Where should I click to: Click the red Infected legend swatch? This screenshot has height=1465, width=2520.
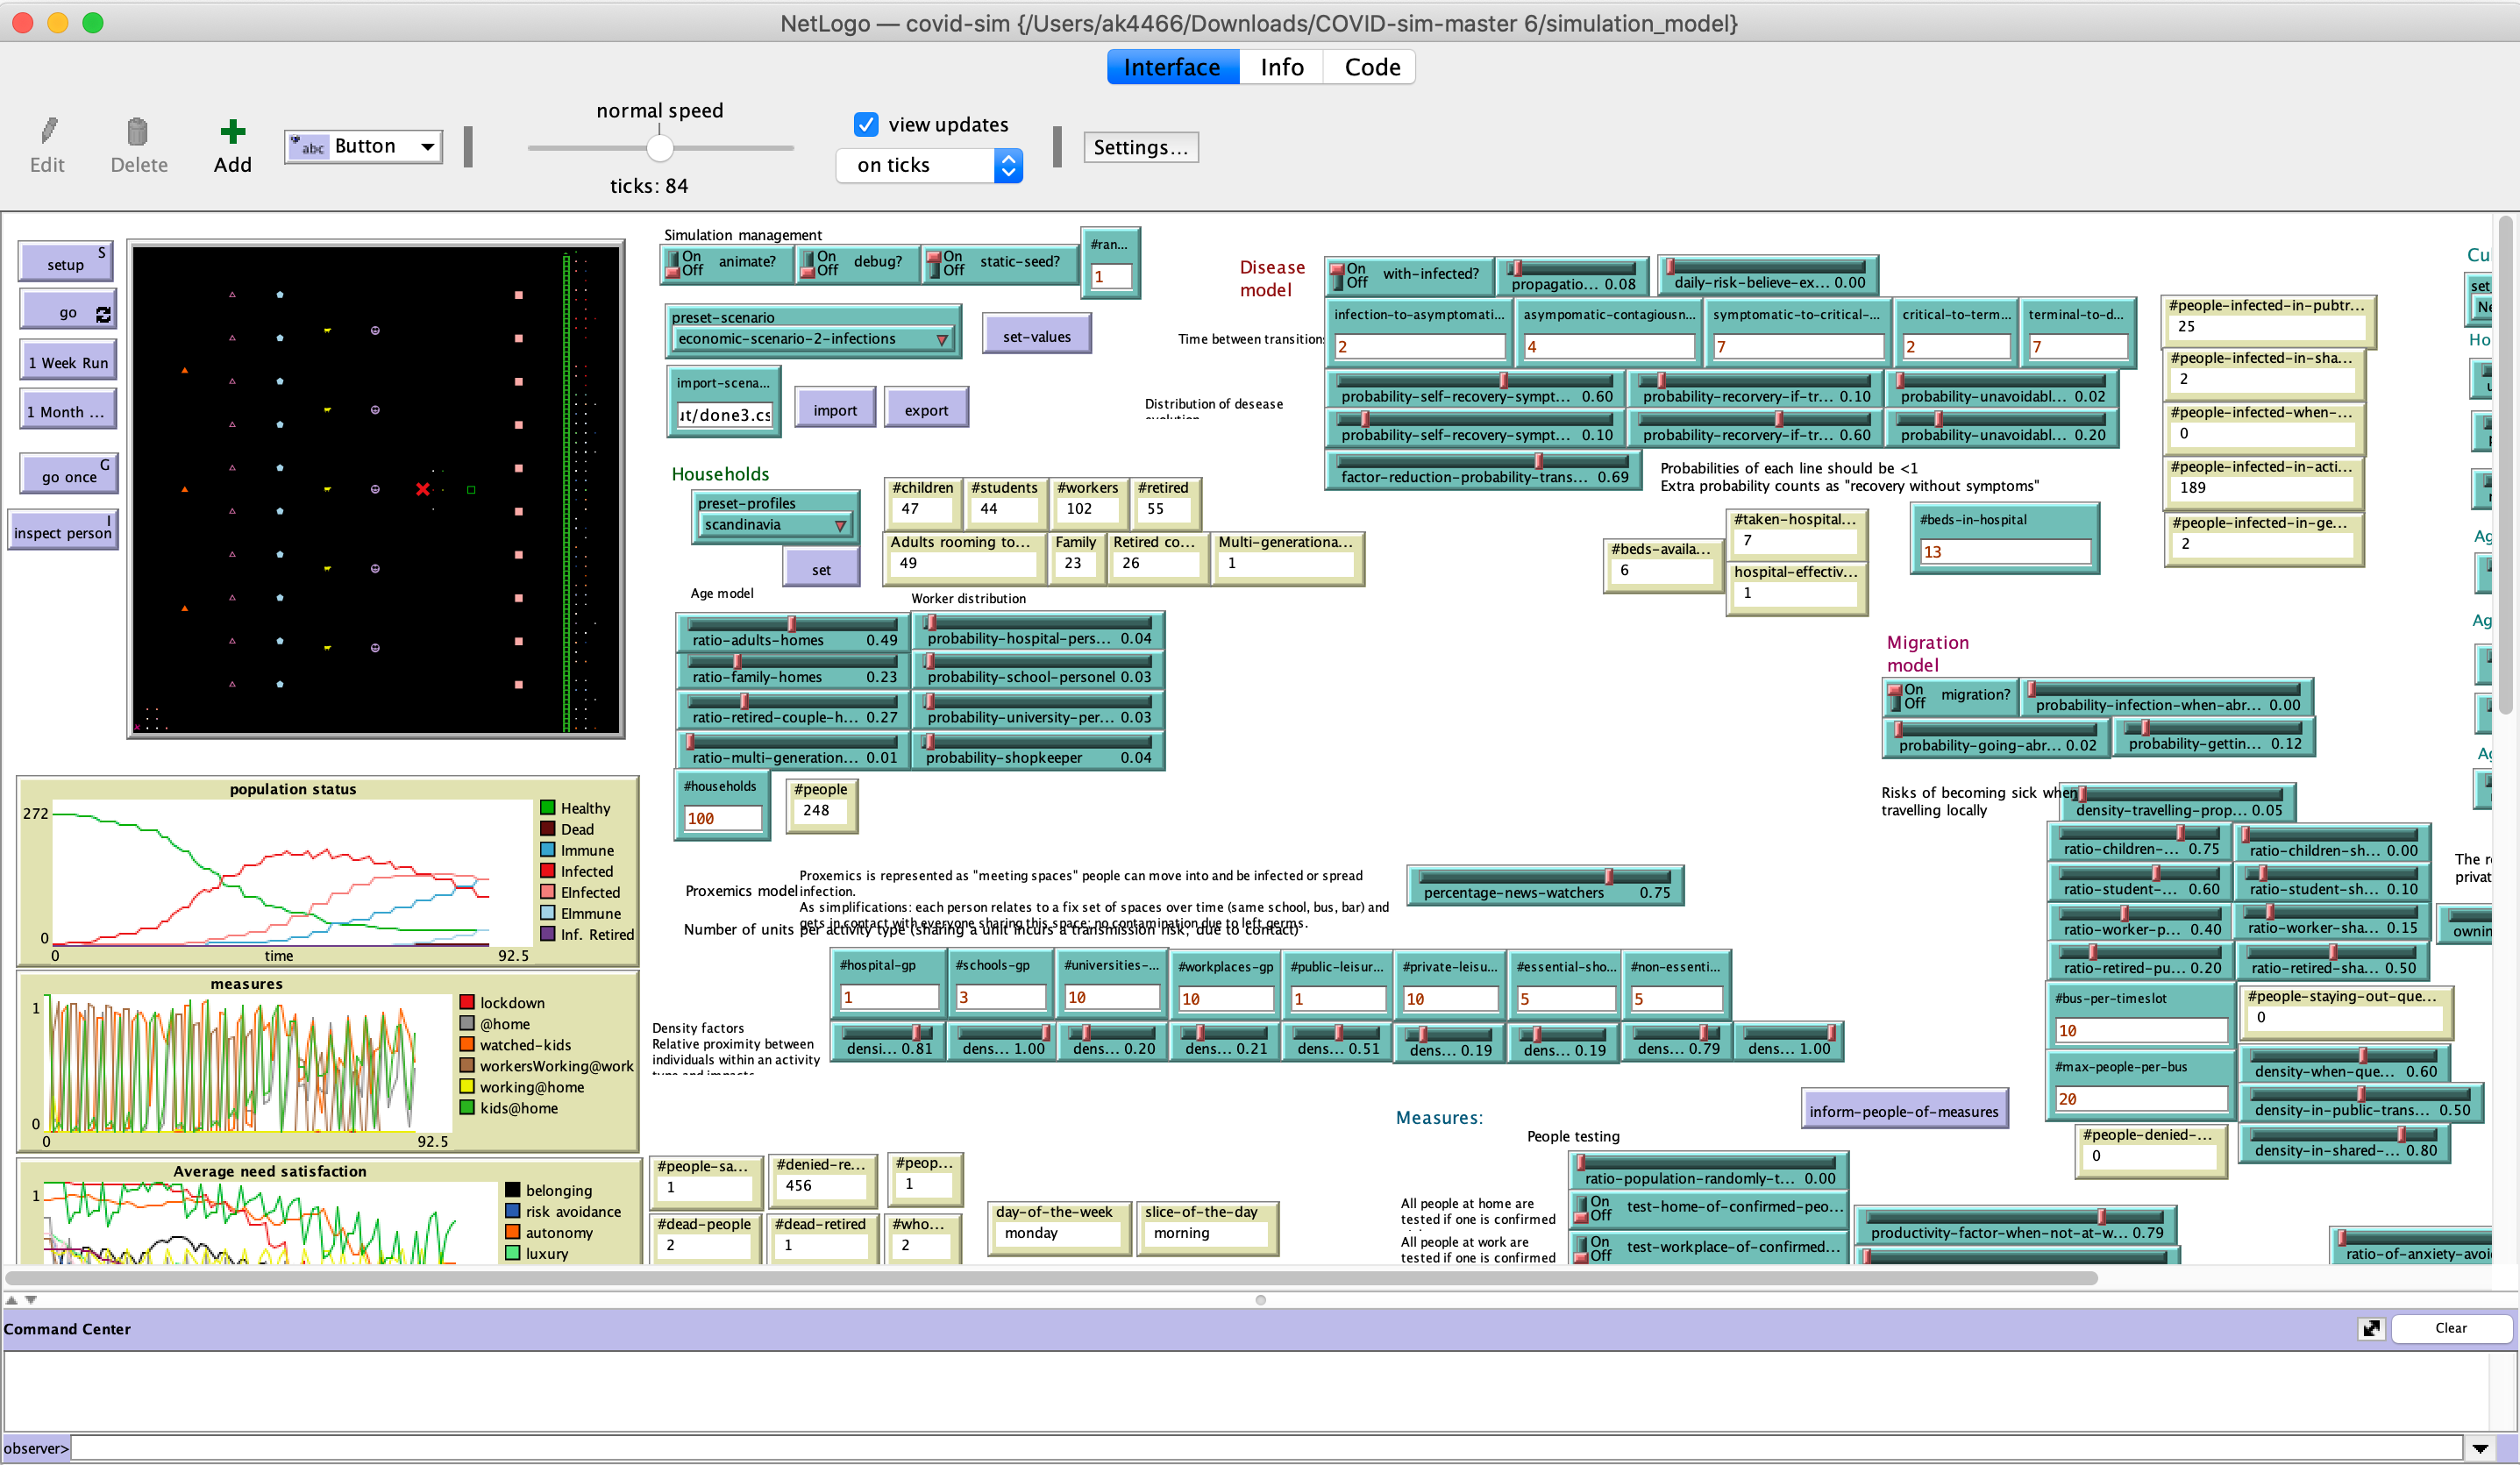(548, 871)
